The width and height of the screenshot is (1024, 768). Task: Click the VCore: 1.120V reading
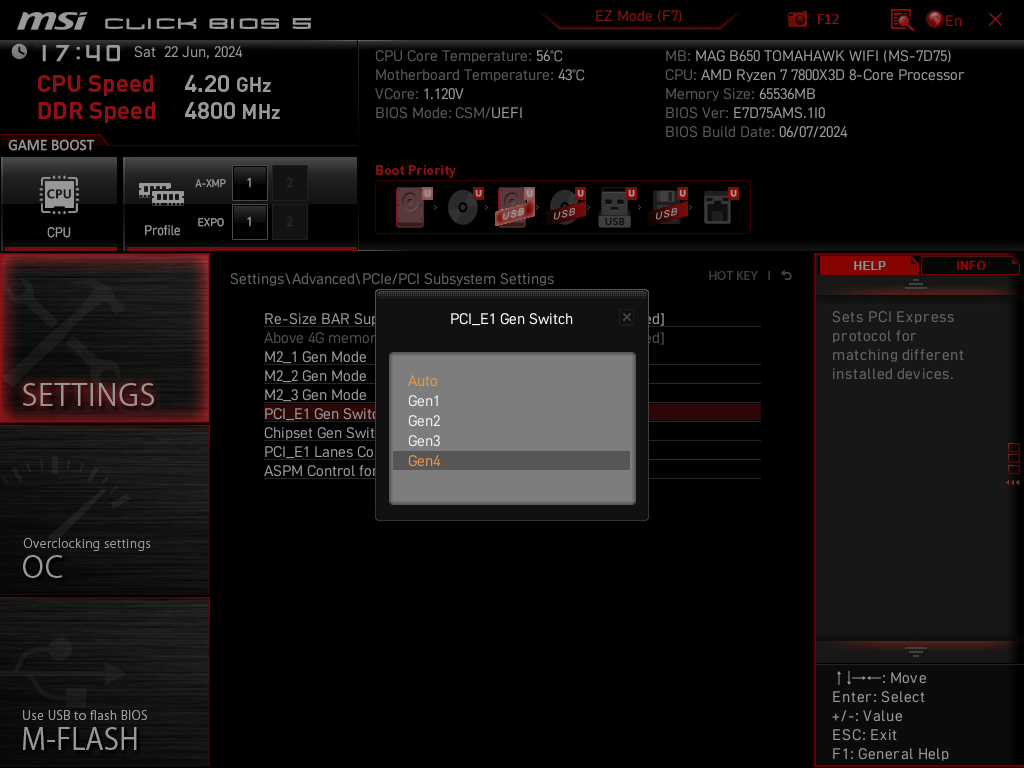[419, 94]
